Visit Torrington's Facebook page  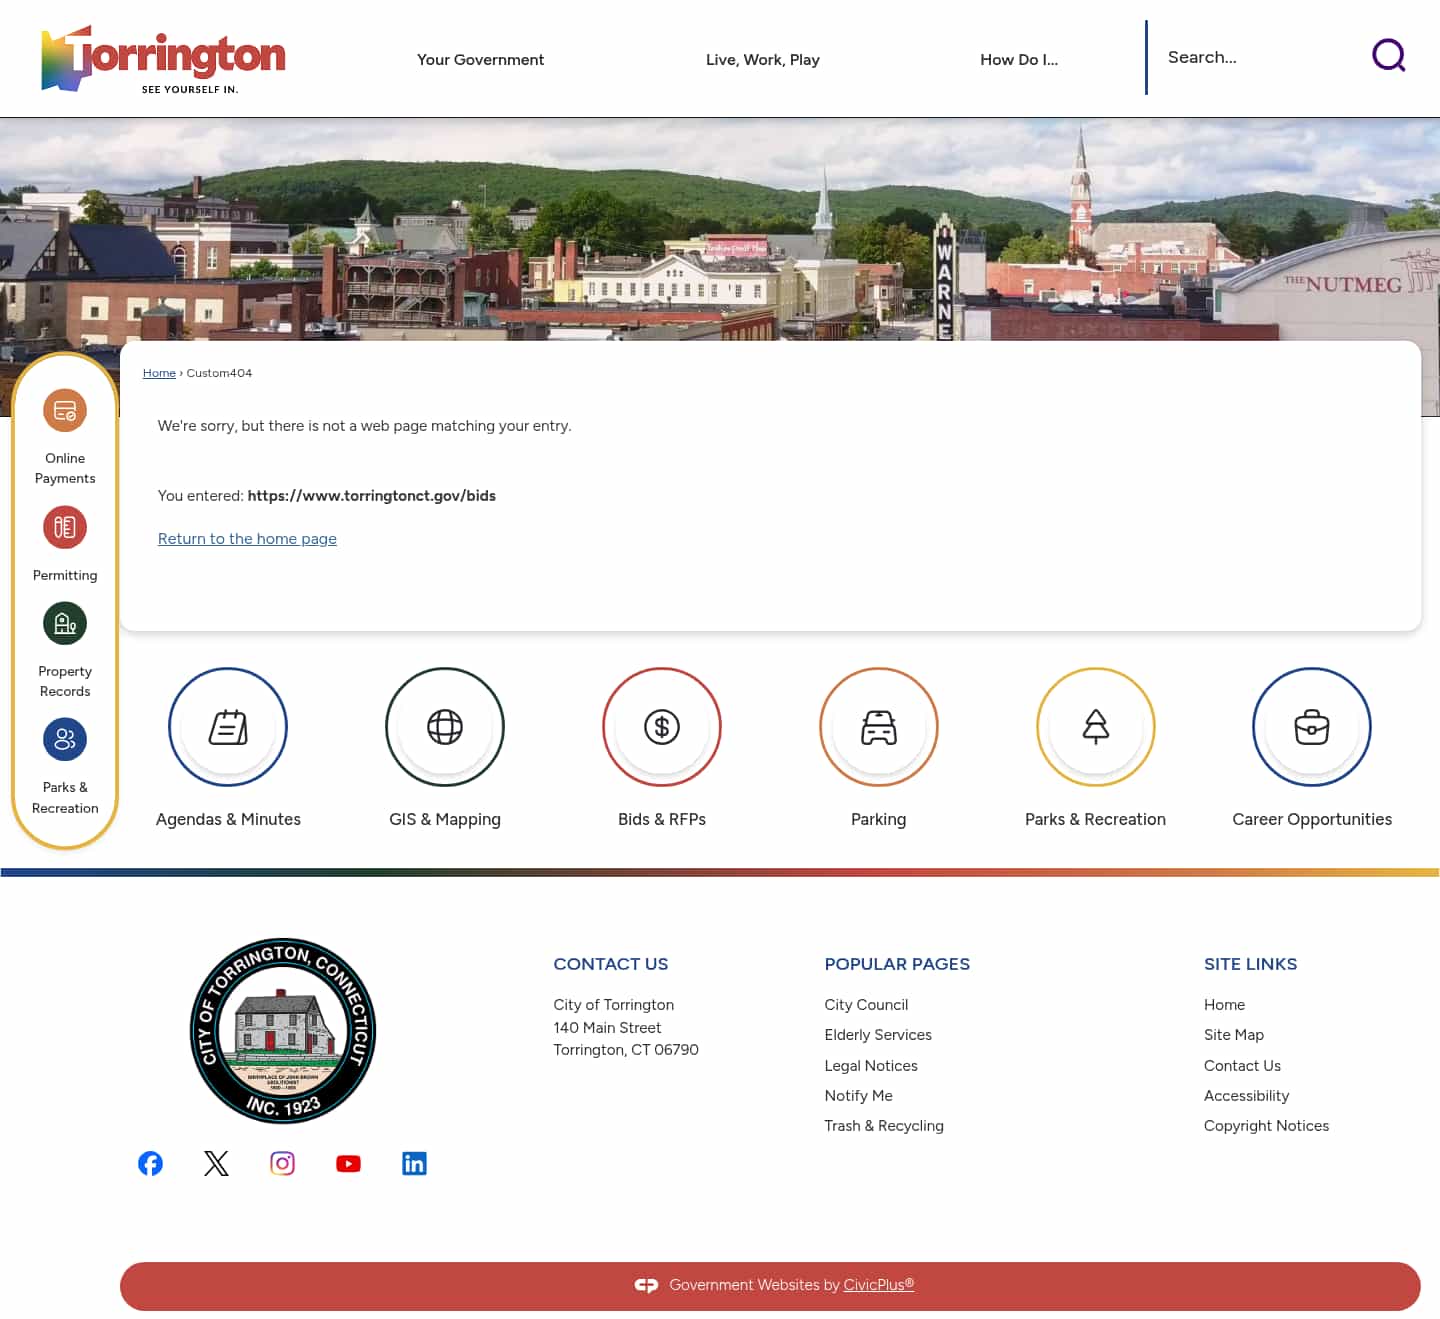tap(150, 1163)
